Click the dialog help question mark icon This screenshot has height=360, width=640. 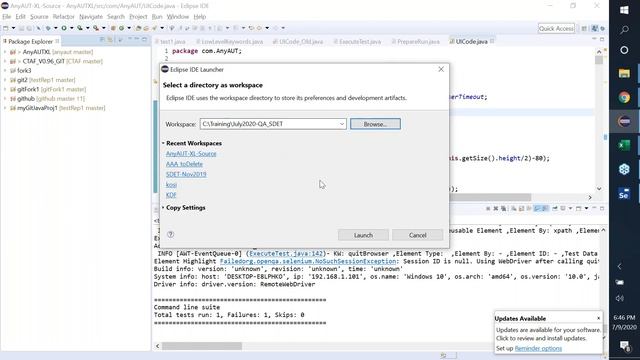[x=171, y=234]
